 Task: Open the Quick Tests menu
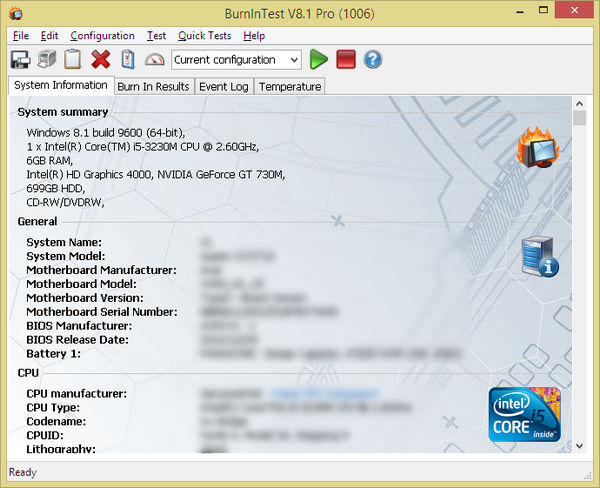point(205,36)
